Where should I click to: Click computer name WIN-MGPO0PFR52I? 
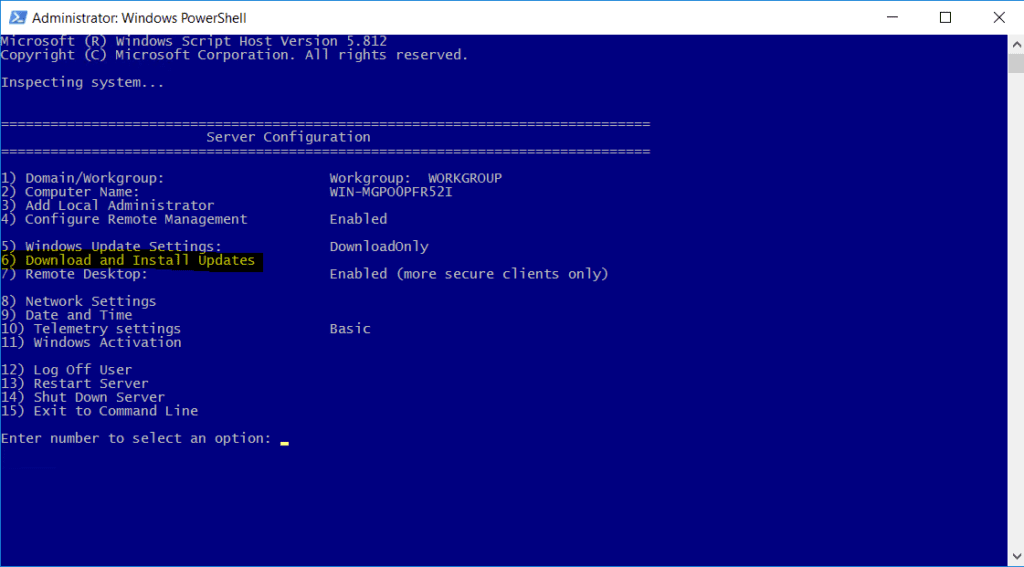391,192
